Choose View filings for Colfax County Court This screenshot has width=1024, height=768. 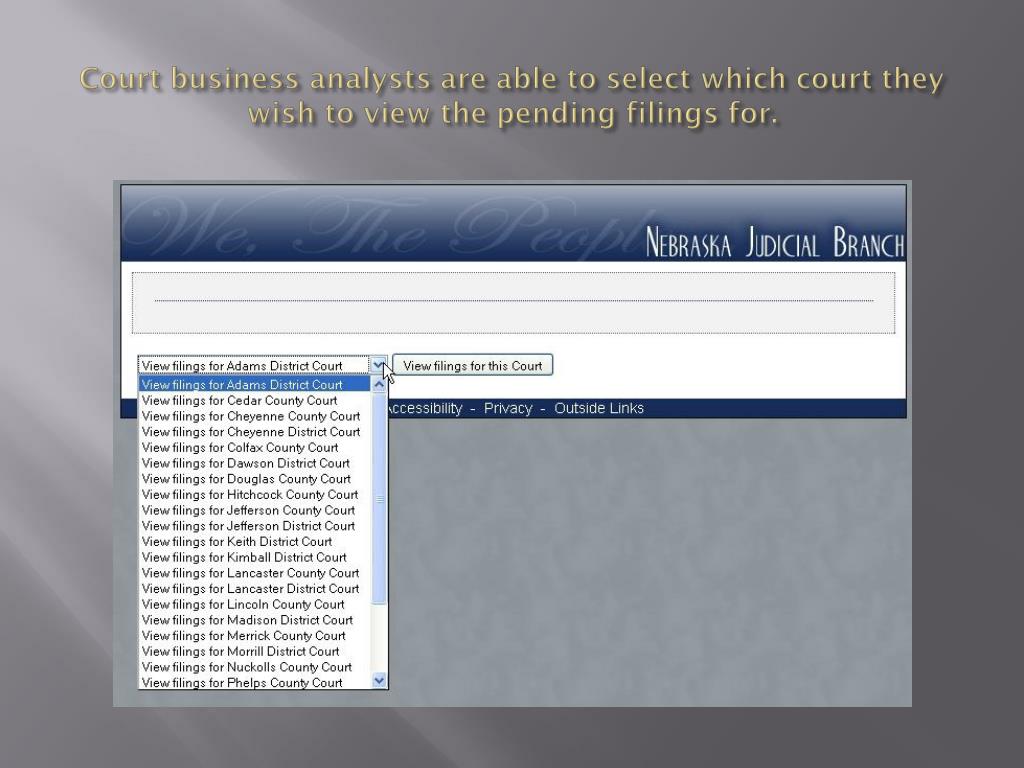[255, 447]
